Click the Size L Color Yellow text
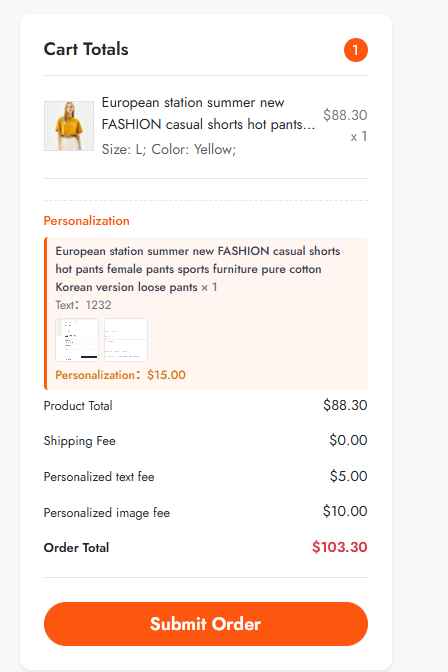 click(x=169, y=149)
